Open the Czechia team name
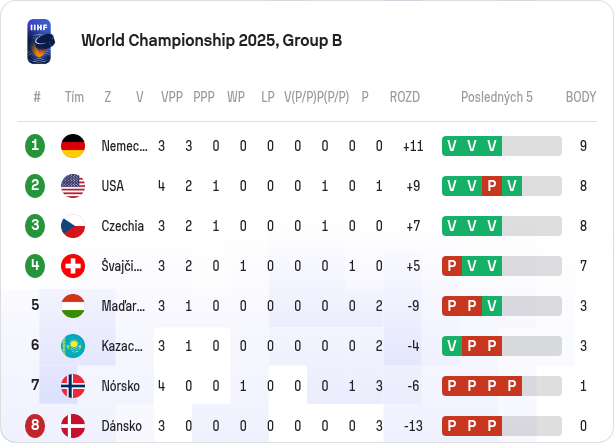 (123, 226)
